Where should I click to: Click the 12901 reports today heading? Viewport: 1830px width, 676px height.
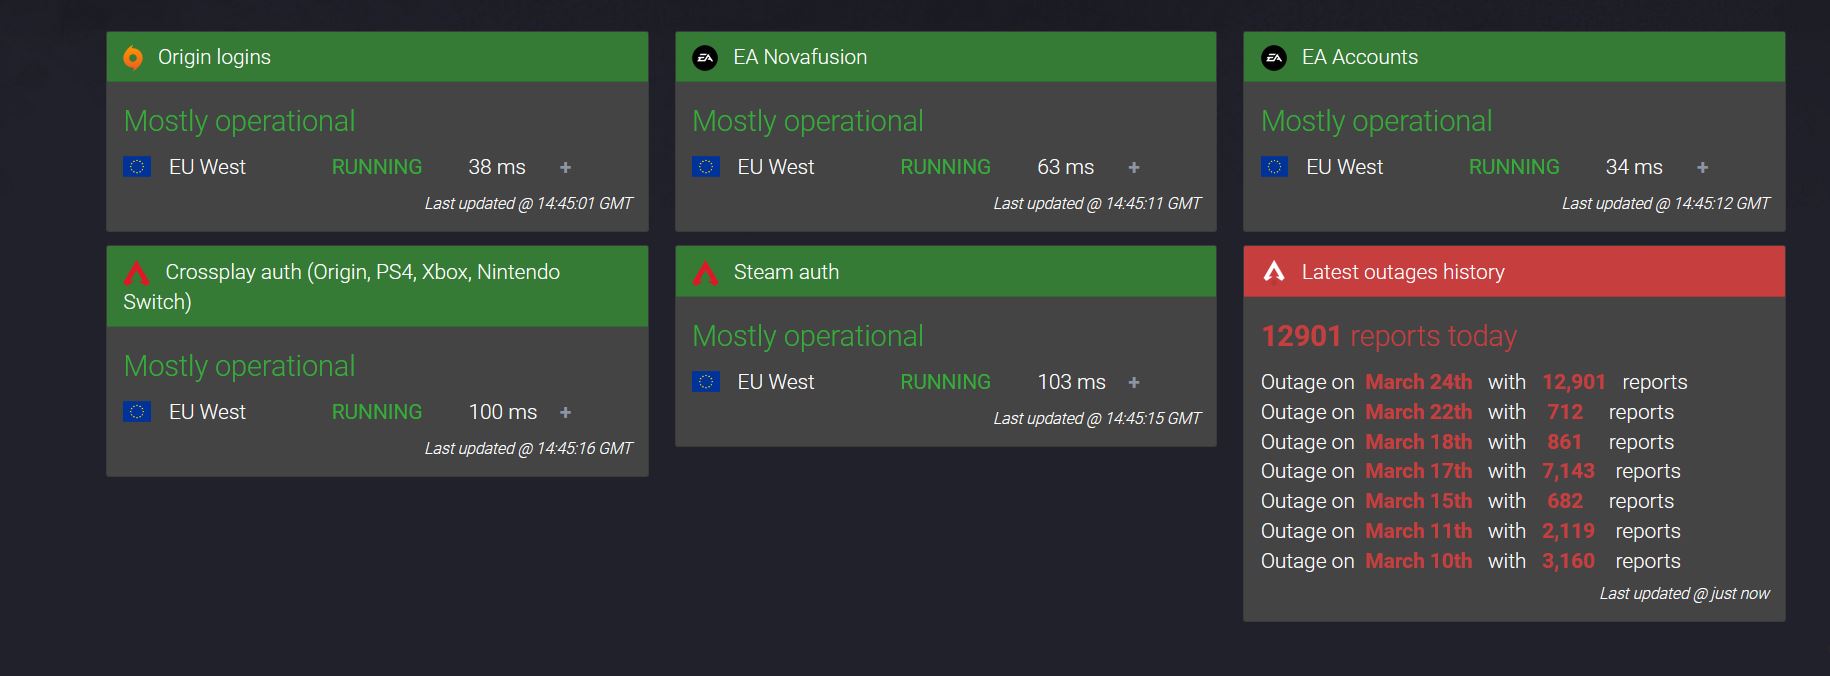coord(1388,336)
